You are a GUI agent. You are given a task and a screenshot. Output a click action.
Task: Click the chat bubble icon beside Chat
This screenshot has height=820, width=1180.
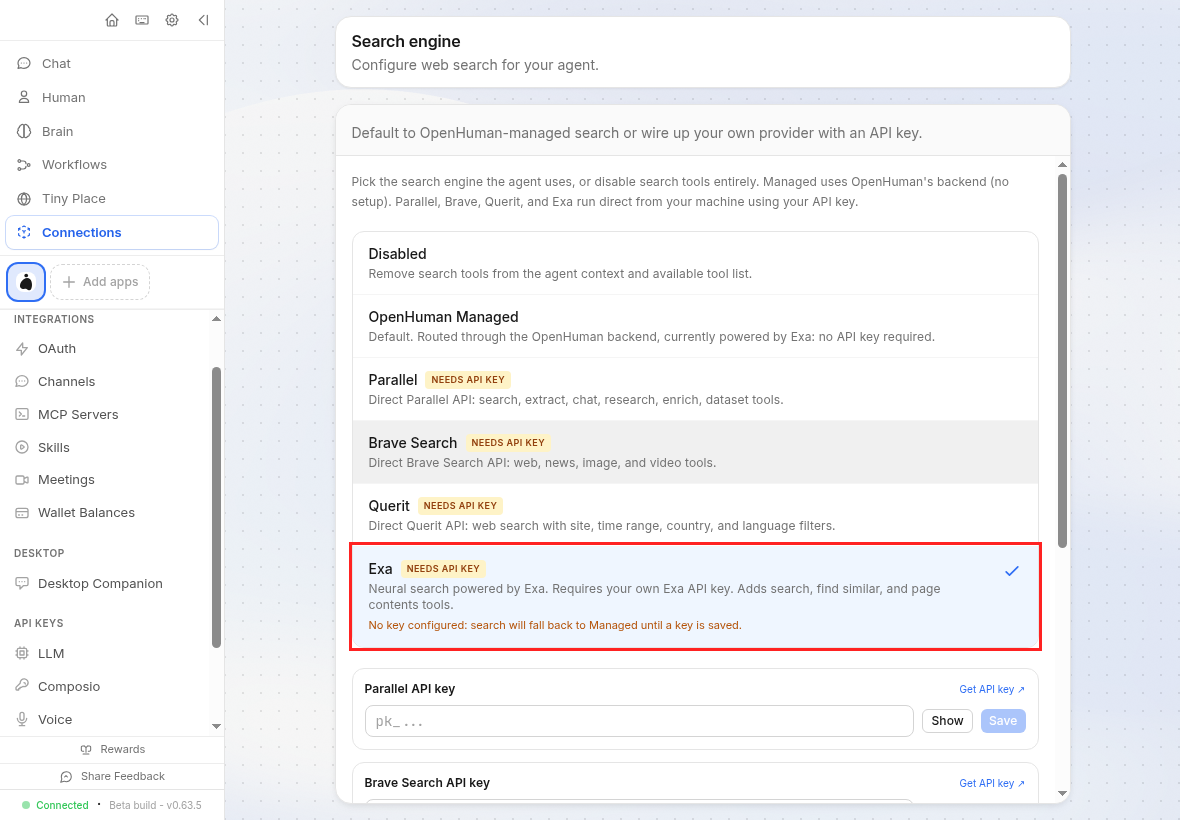[24, 64]
